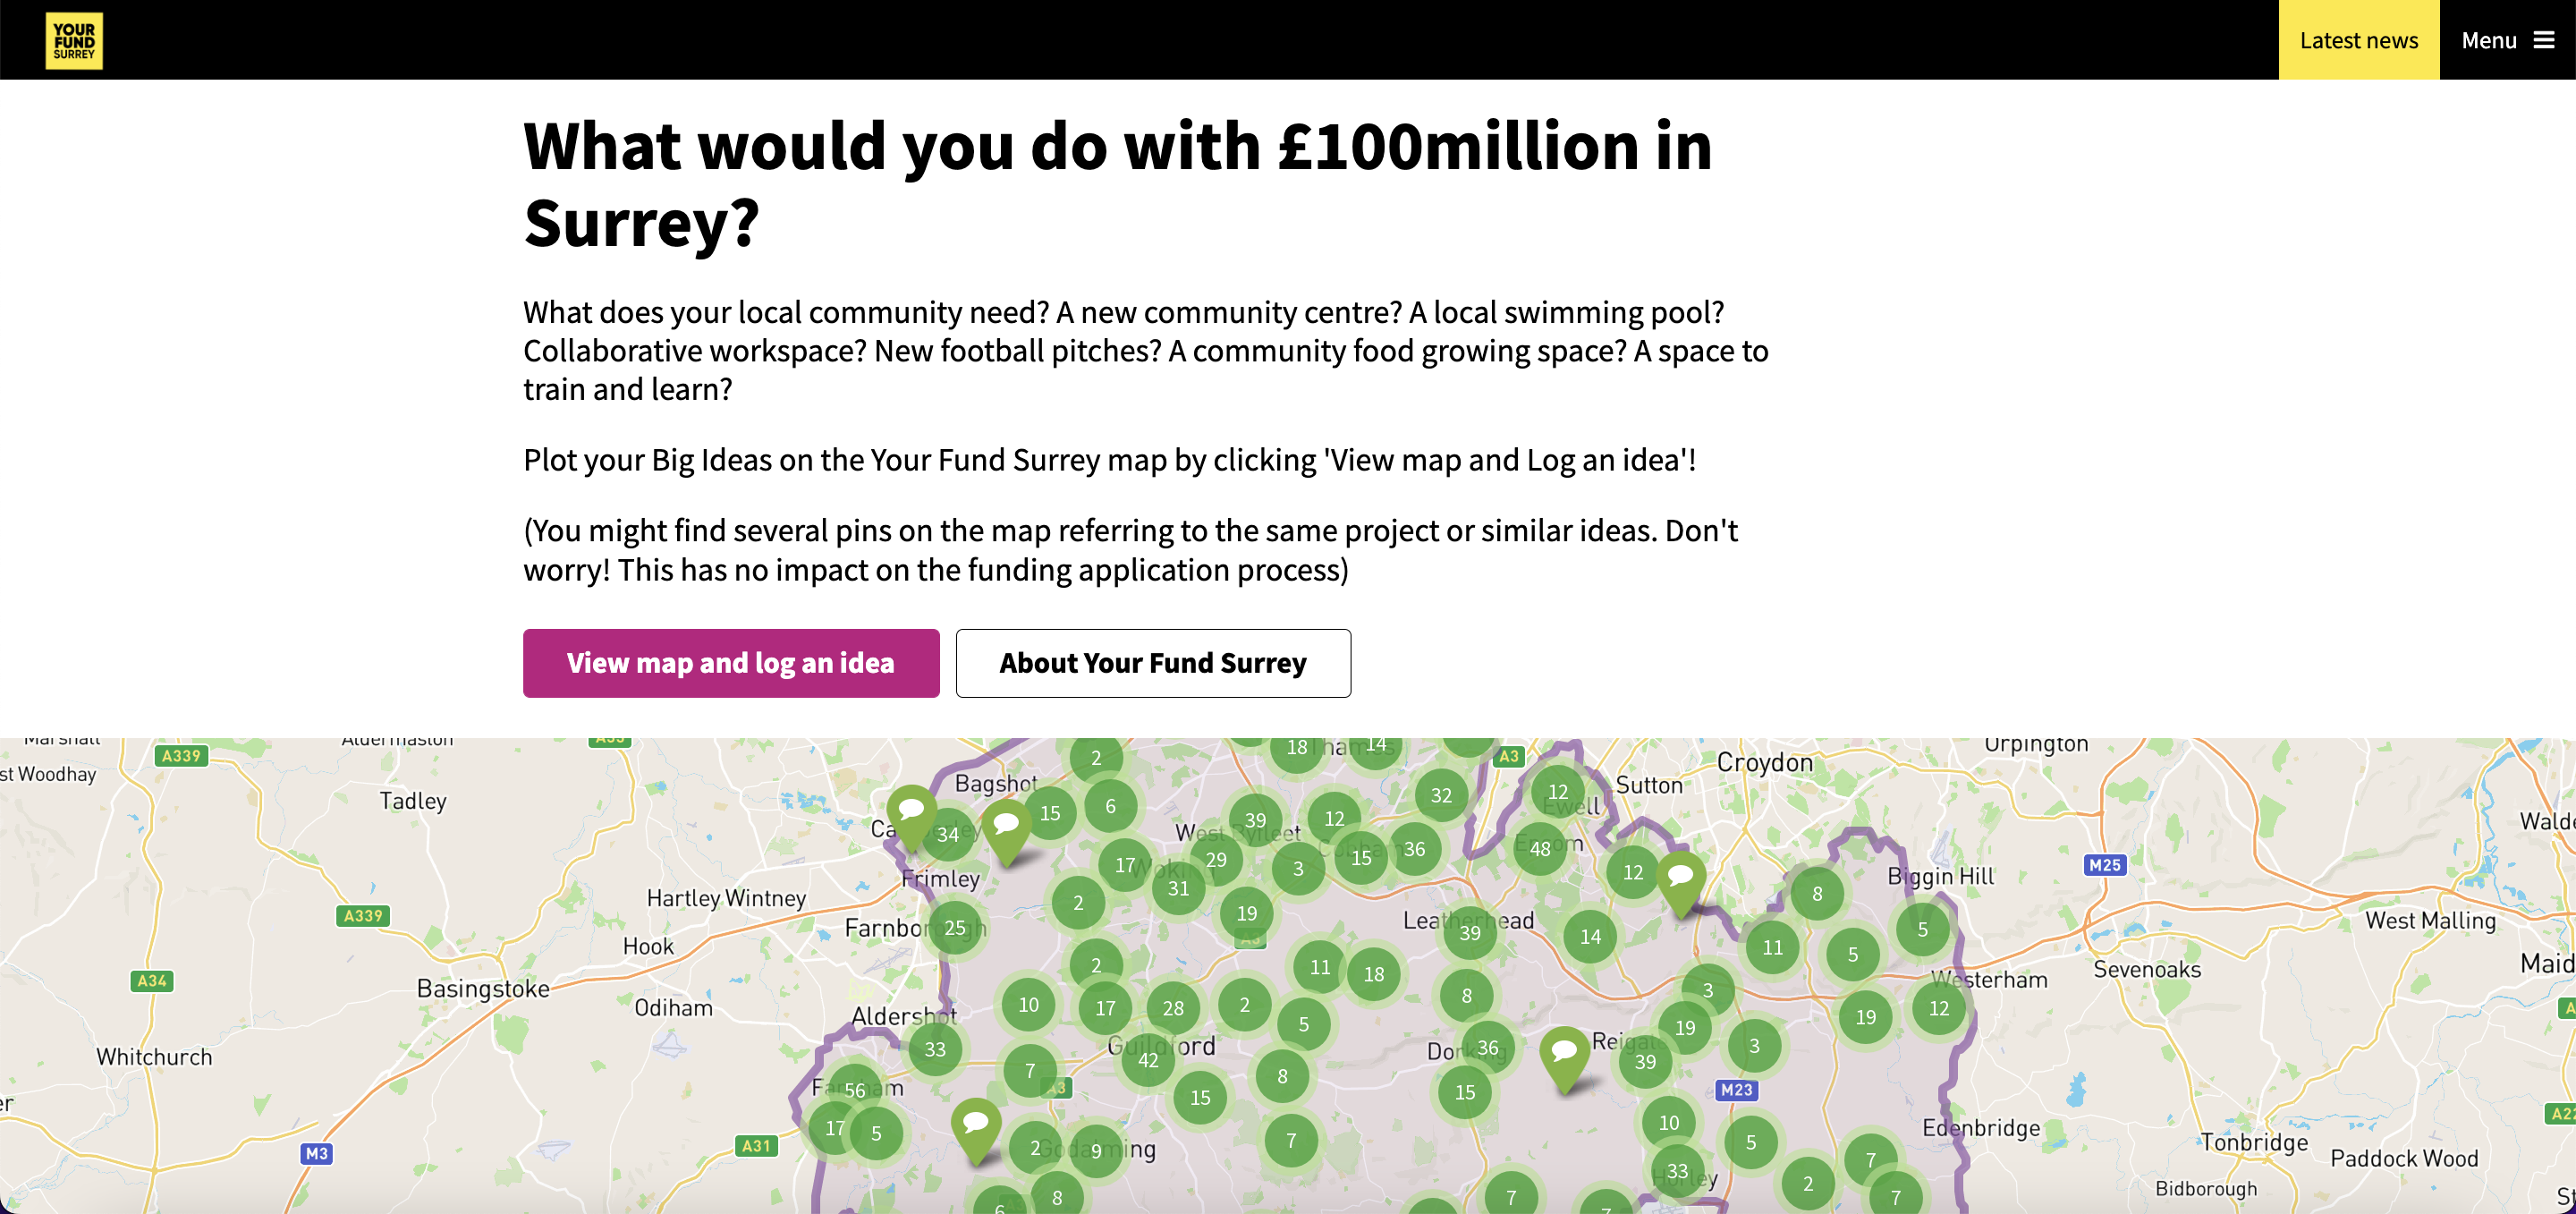Image resolution: width=2576 pixels, height=1214 pixels.
Task: Expand the cluster marker labeled 28
Action: [1173, 1008]
